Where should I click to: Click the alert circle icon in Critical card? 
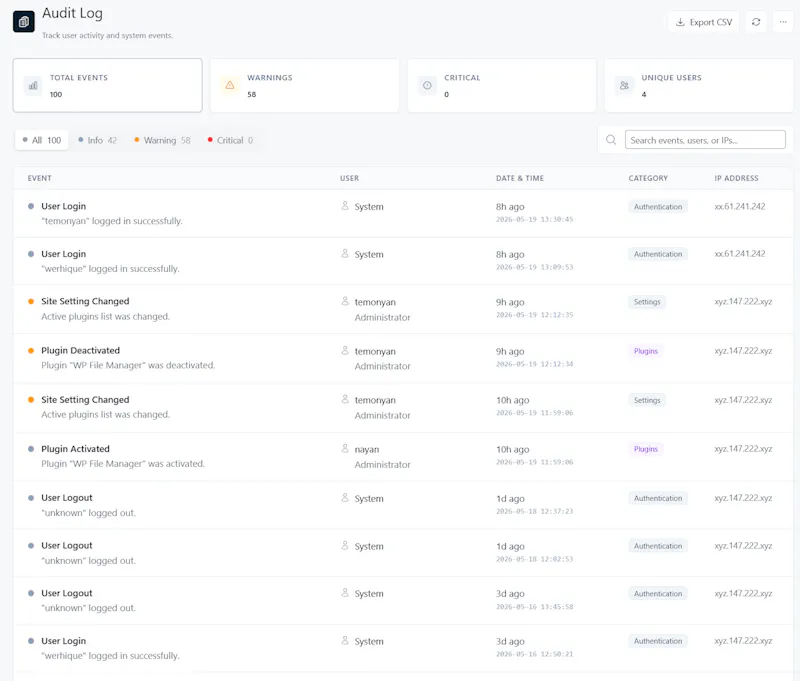(x=428, y=86)
